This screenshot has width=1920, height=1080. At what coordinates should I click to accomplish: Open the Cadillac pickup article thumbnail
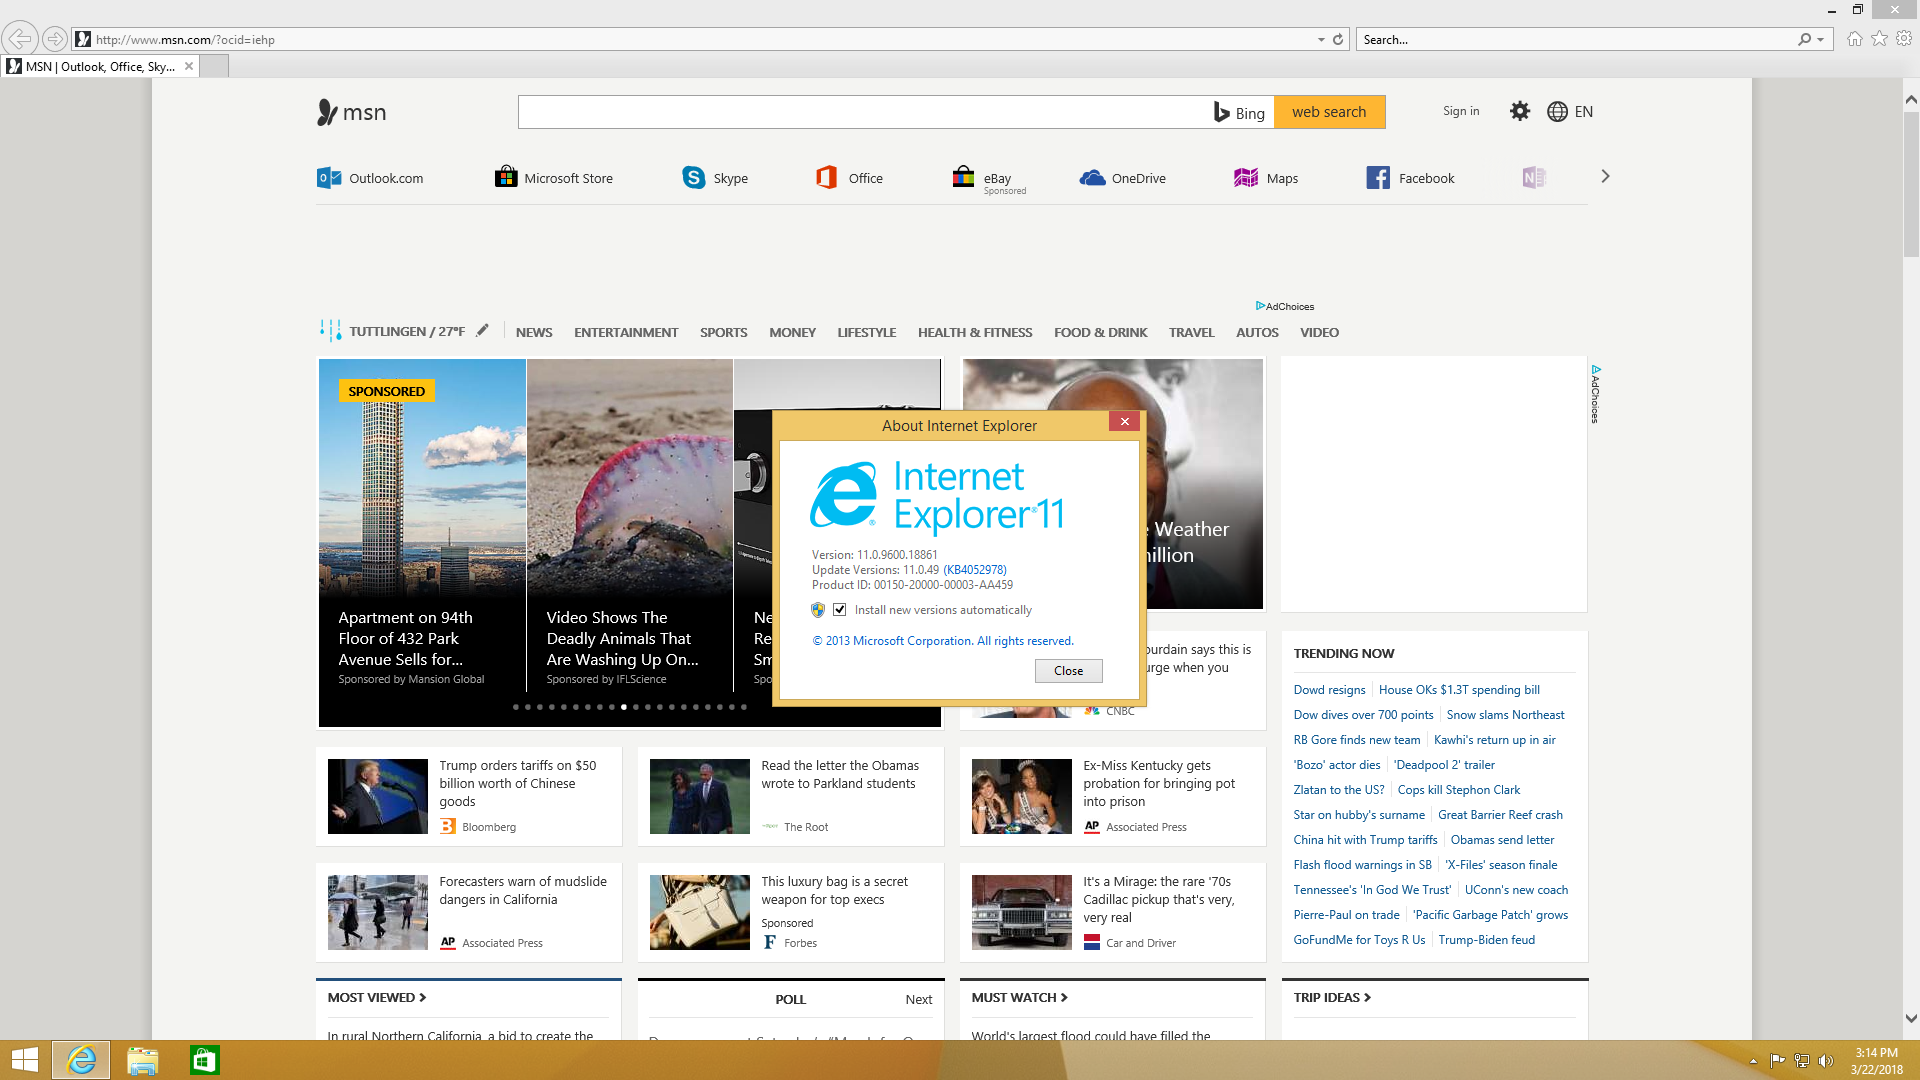coord(1021,912)
